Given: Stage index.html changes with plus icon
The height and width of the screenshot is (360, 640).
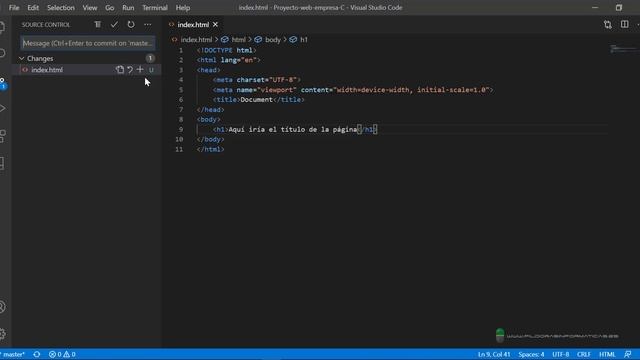Looking at the screenshot, I should [x=140, y=70].
